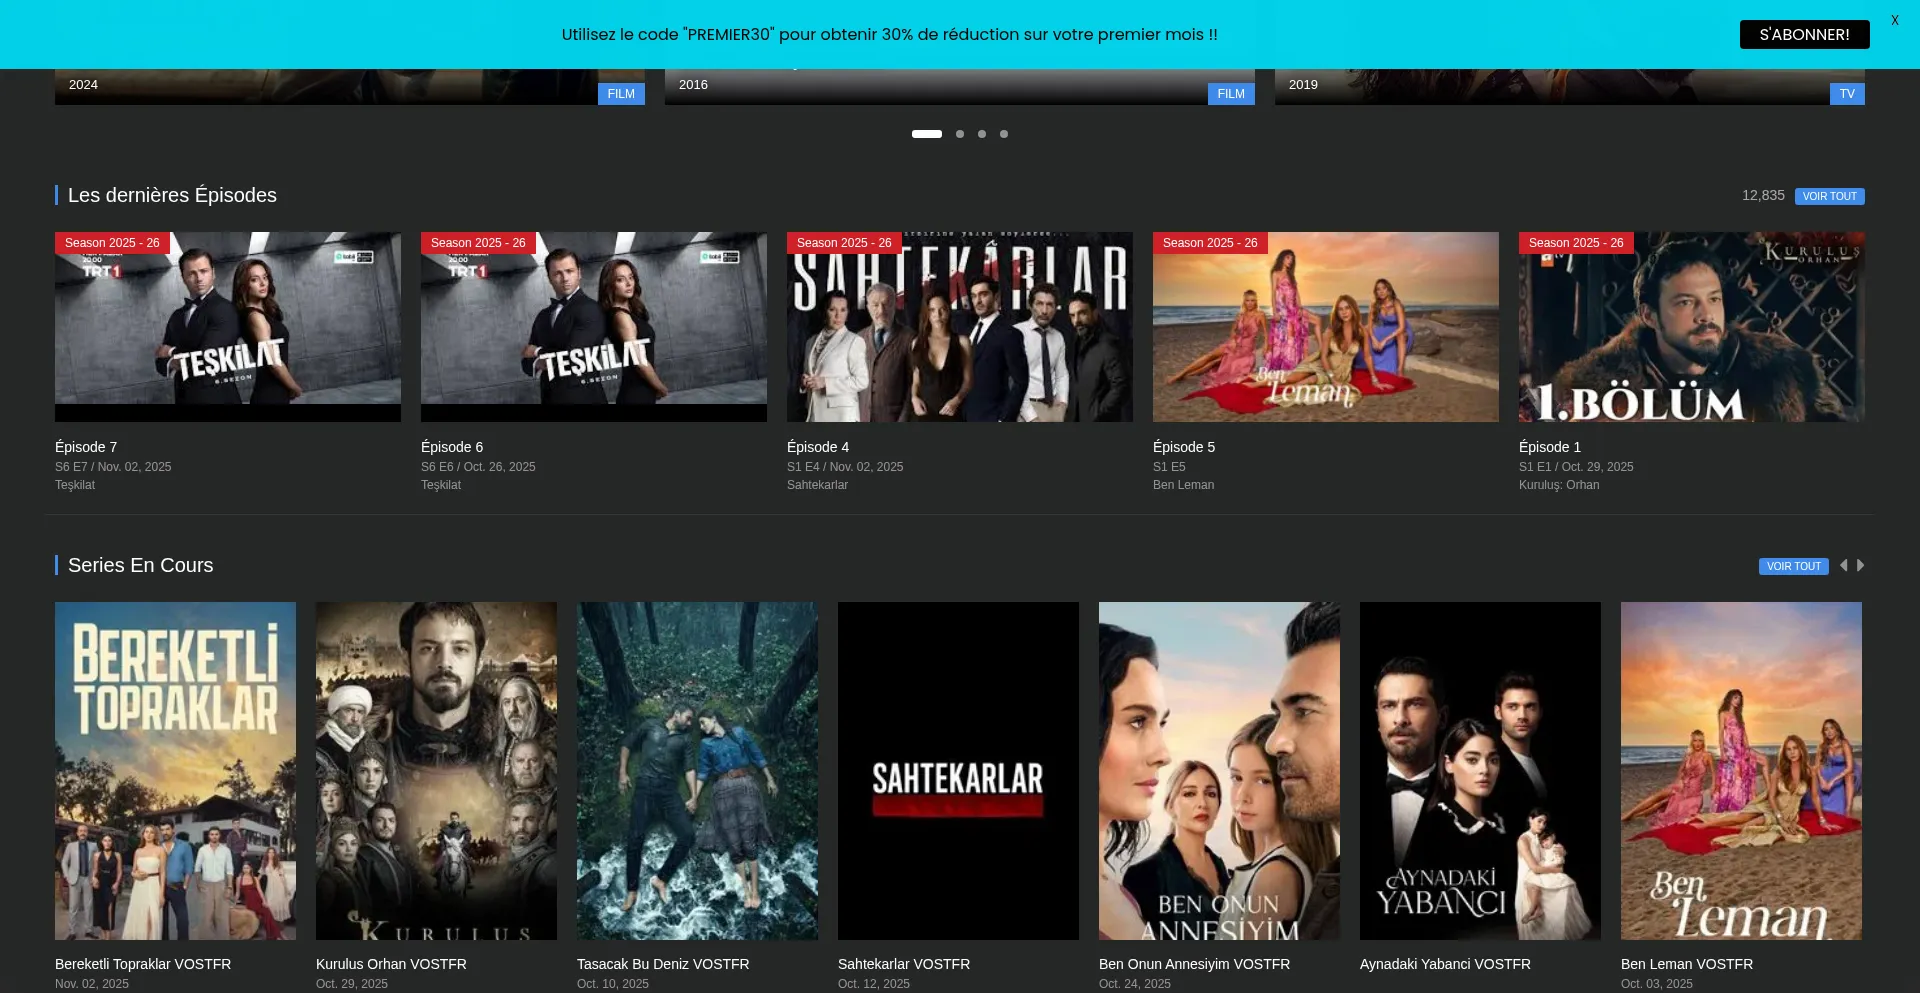Click VOIR TOUT for Les dernières Épisodes
Viewport: 1920px width, 993px height.
pyautogui.click(x=1829, y=196)
